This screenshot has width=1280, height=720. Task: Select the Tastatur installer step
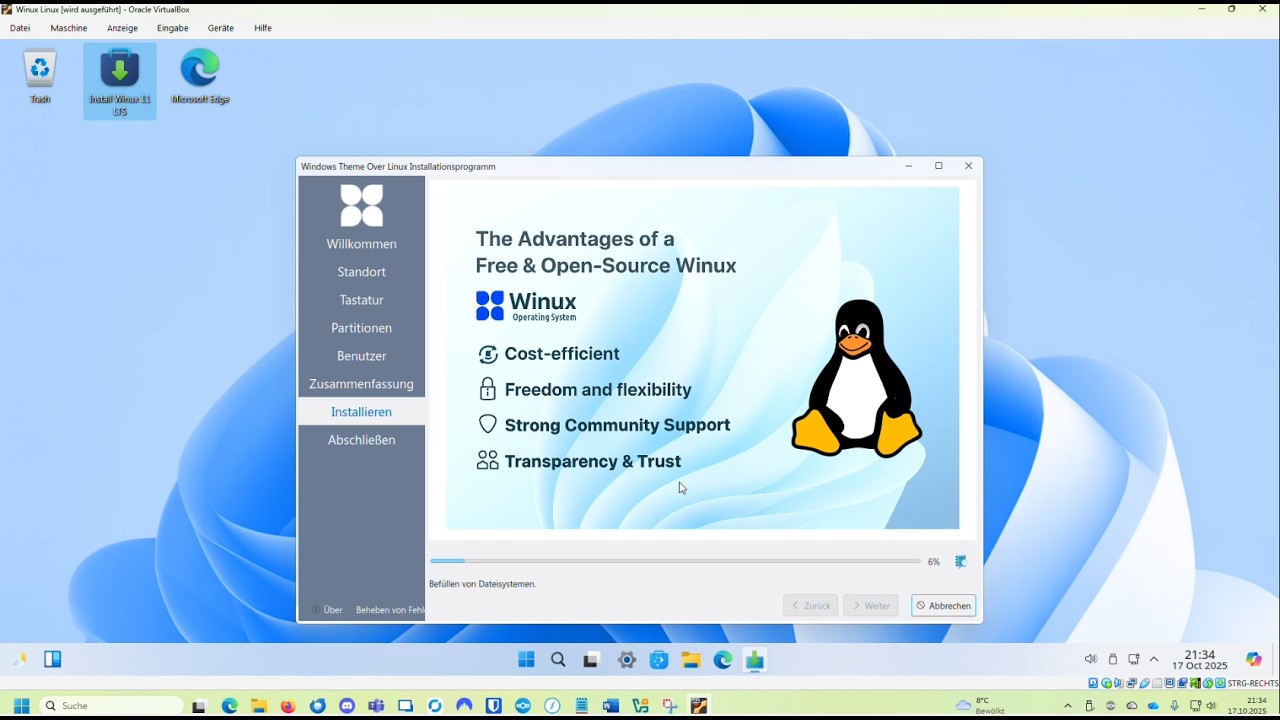point(361,300)
